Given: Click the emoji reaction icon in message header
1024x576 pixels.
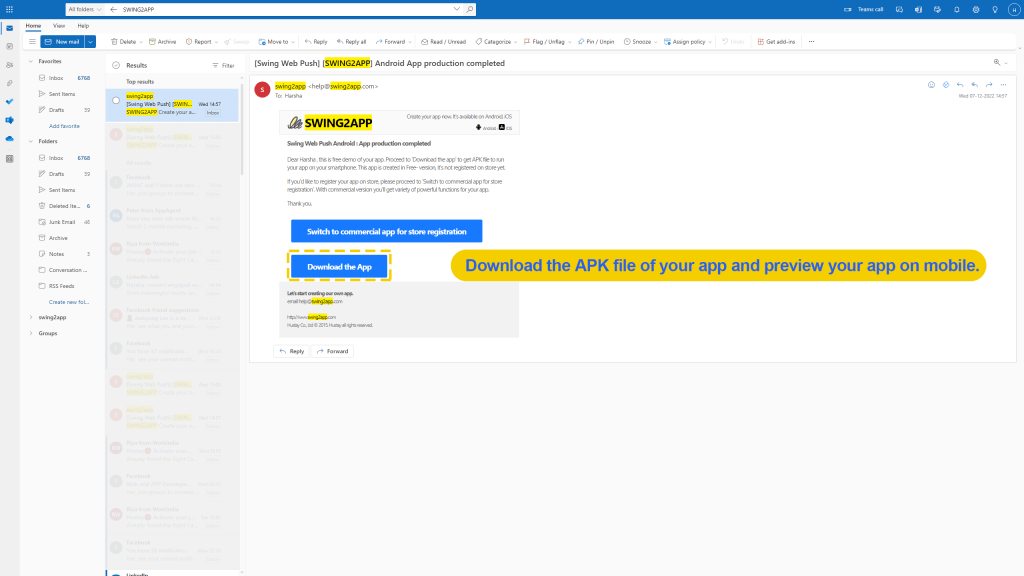Looking at the screenshot, I should point(931,85).
